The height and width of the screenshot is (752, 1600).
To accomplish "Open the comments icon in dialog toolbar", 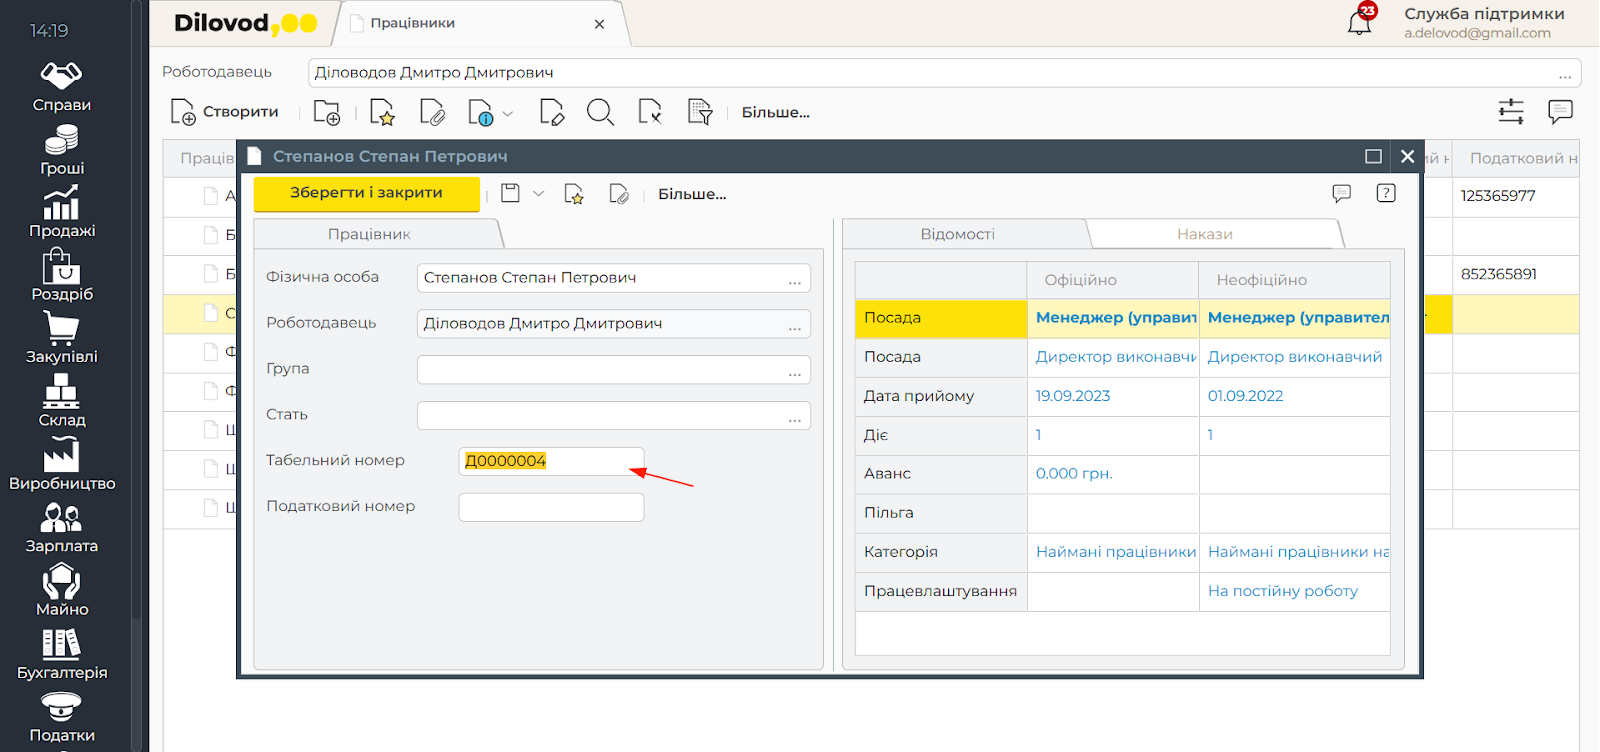I will (1342, 194).
